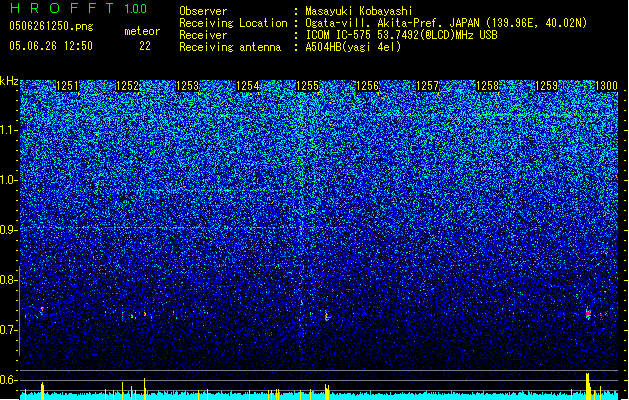This screenshot has width=629, height=400.
Task: Click the yellow power spike after 1255
Action: click(327, 392)
